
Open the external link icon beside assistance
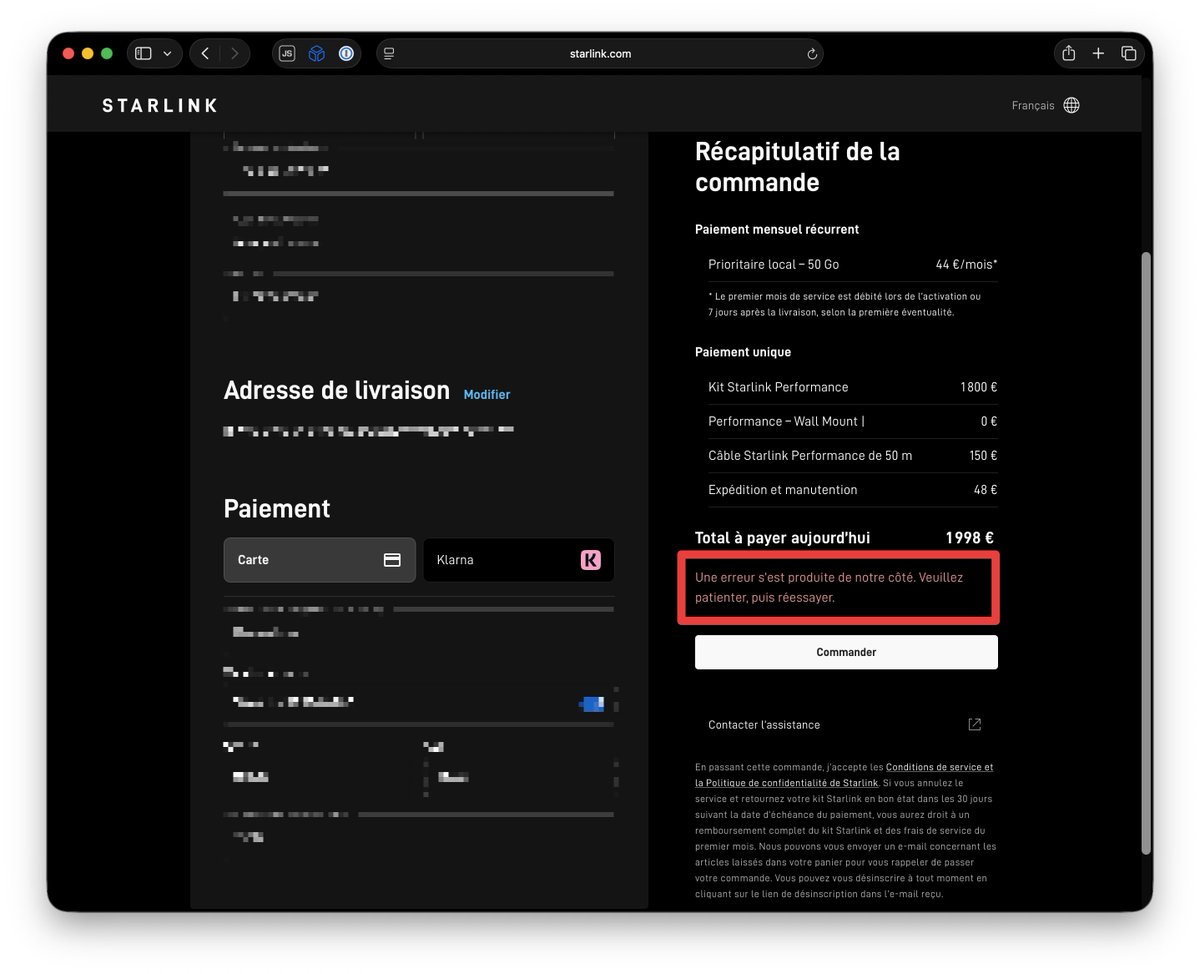point(975,724)
